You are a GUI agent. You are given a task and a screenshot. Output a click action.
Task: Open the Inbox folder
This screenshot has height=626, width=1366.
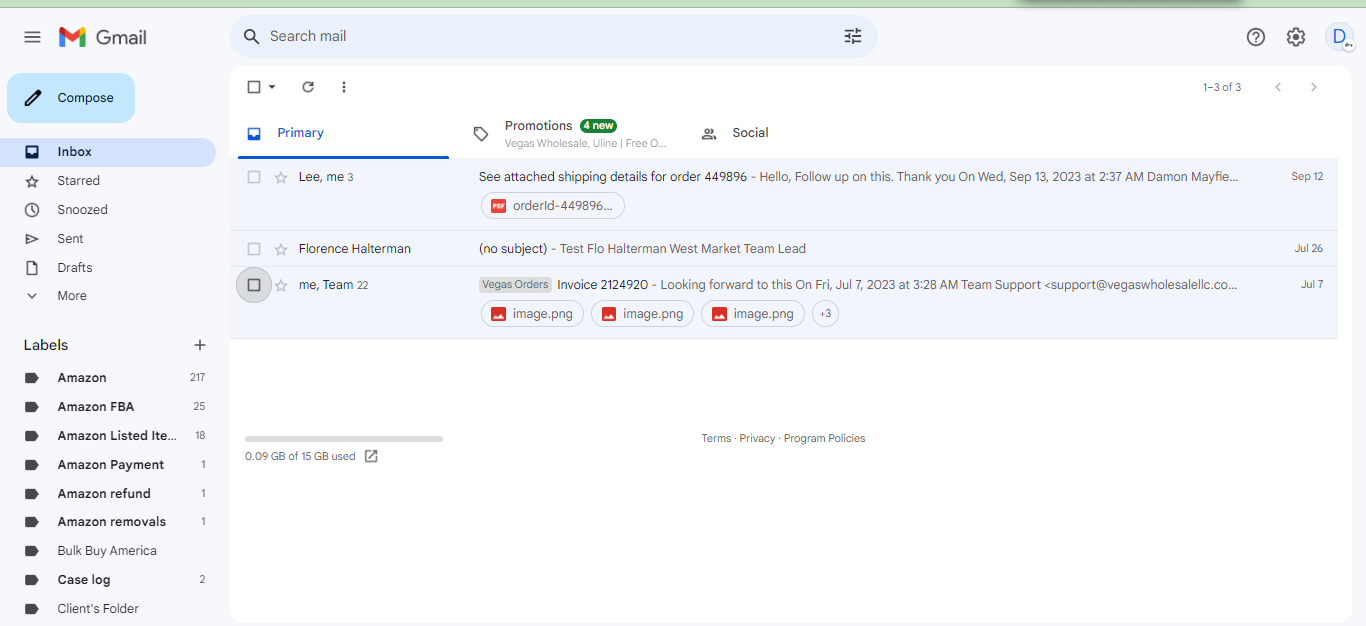[107, 152]
